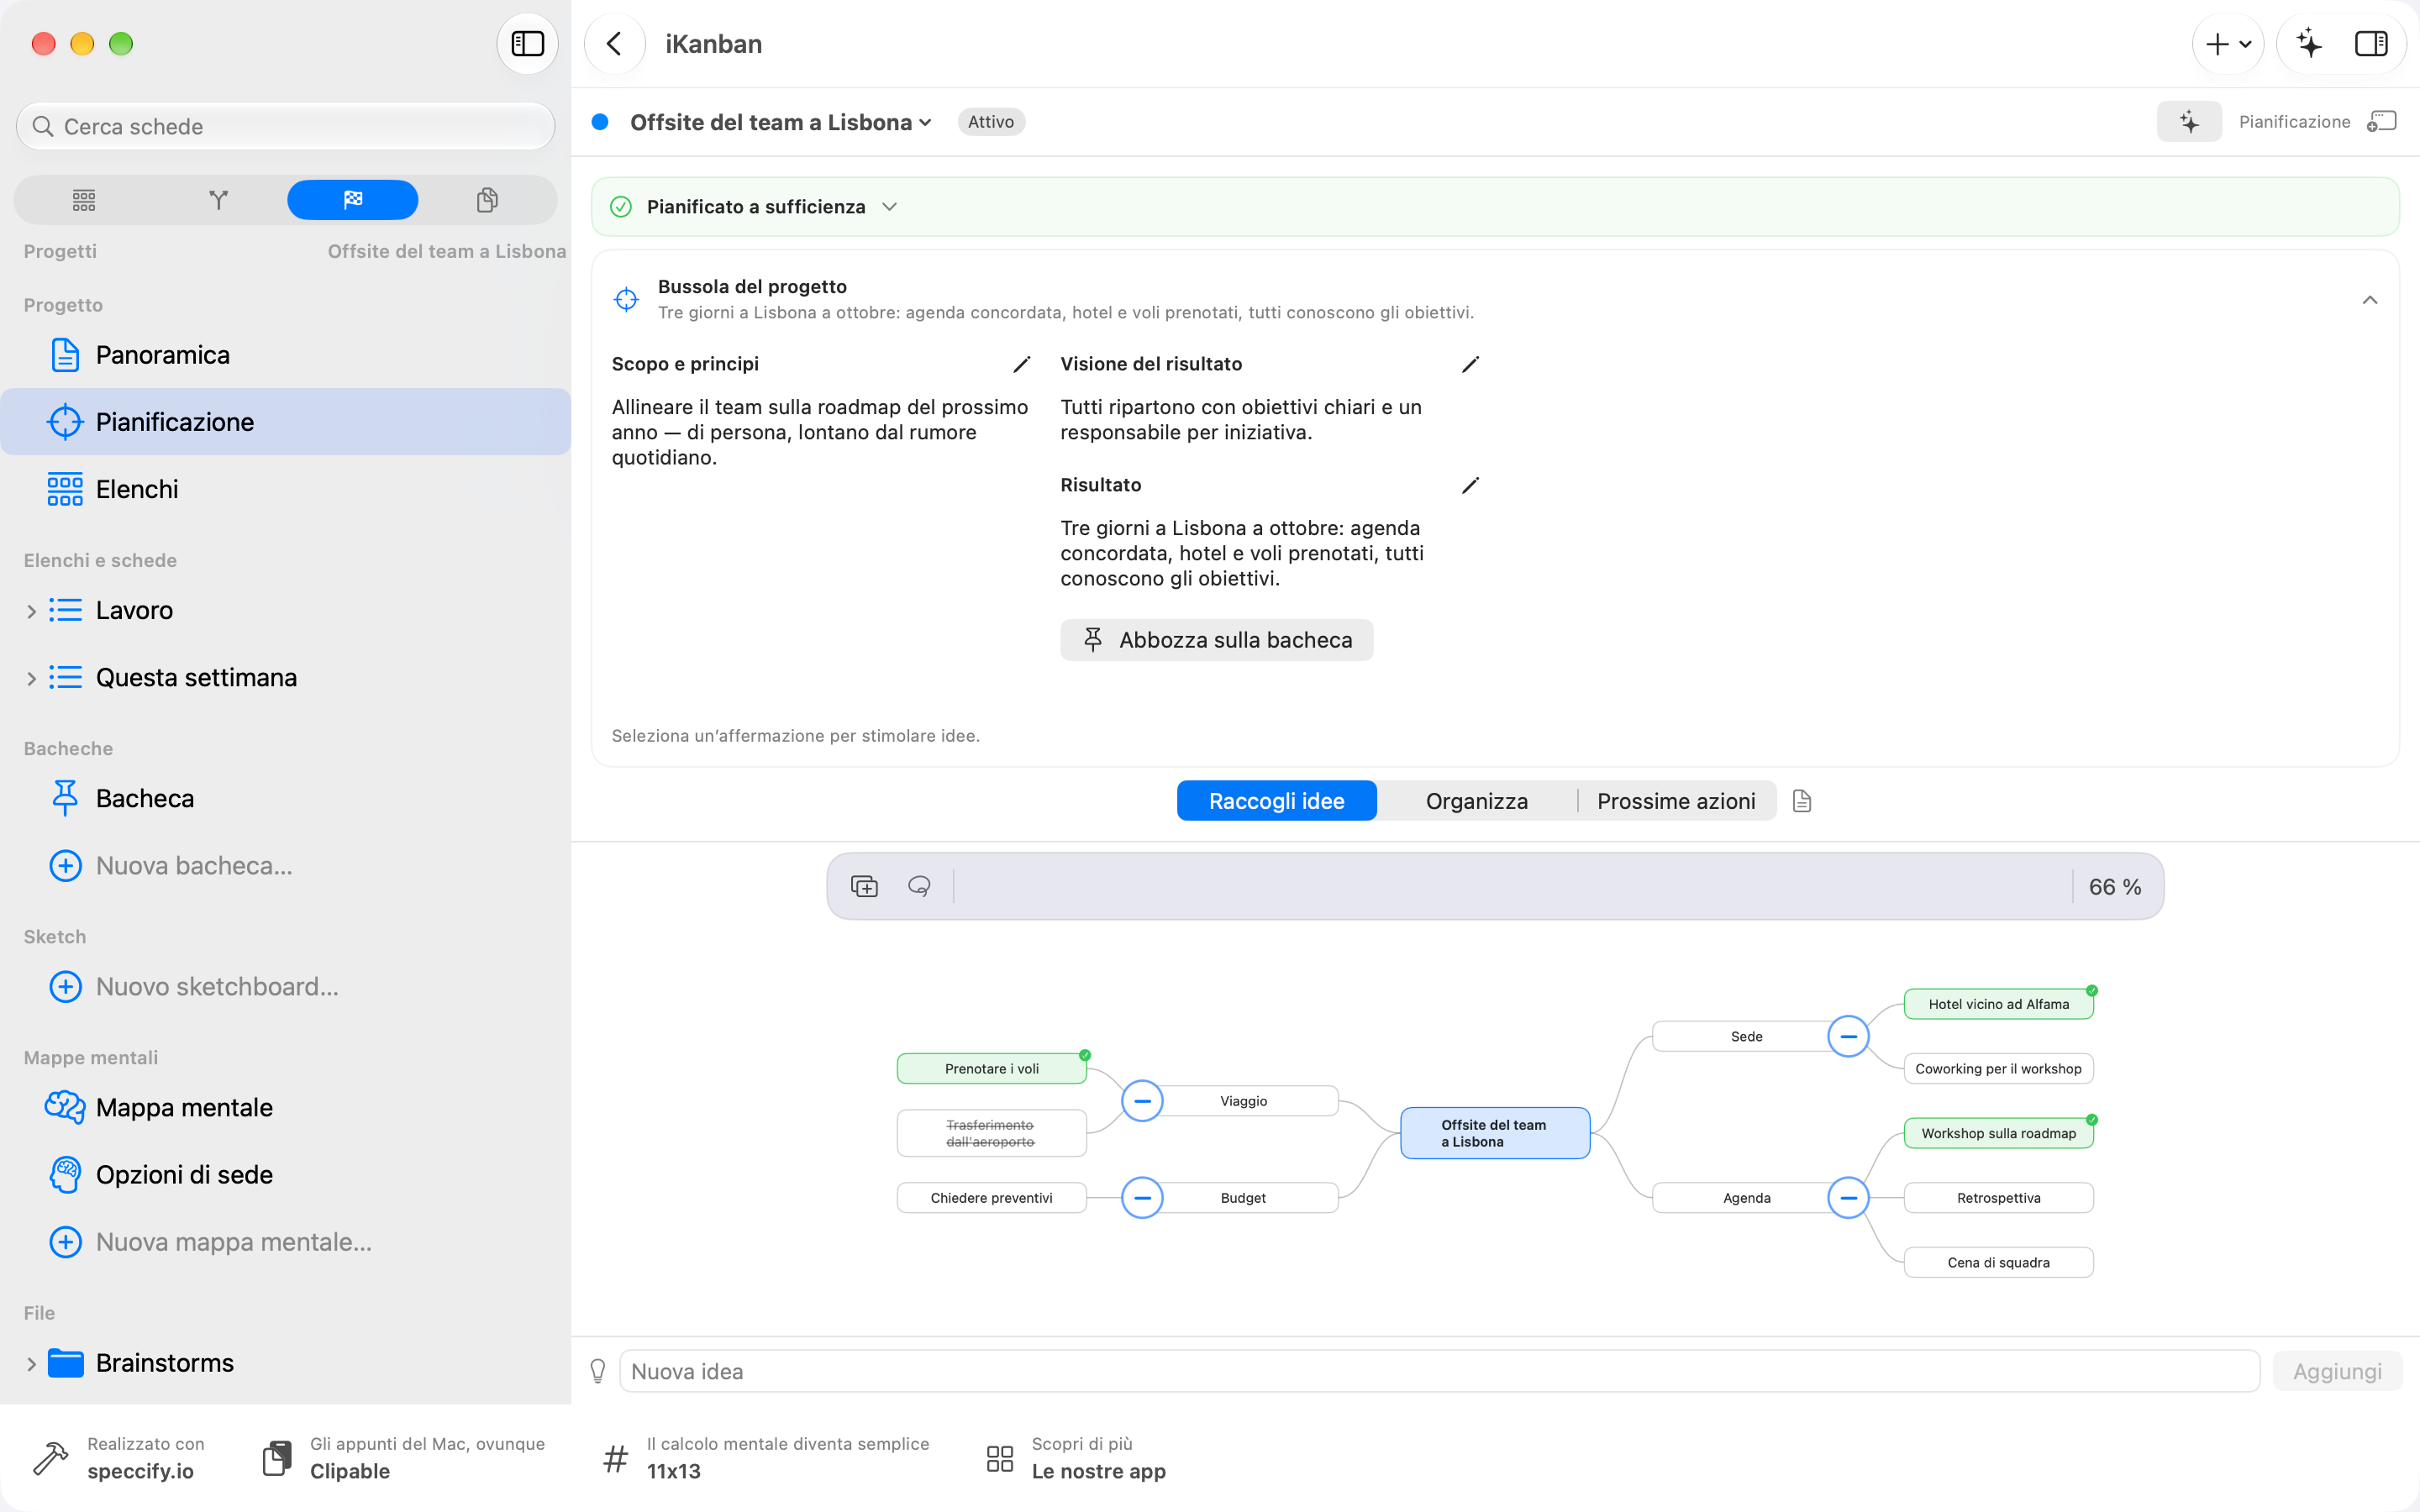Select the lasso tool in mind map toolbar
The width and height of the screenshot is (2420, 1512).
coord(919,886)
